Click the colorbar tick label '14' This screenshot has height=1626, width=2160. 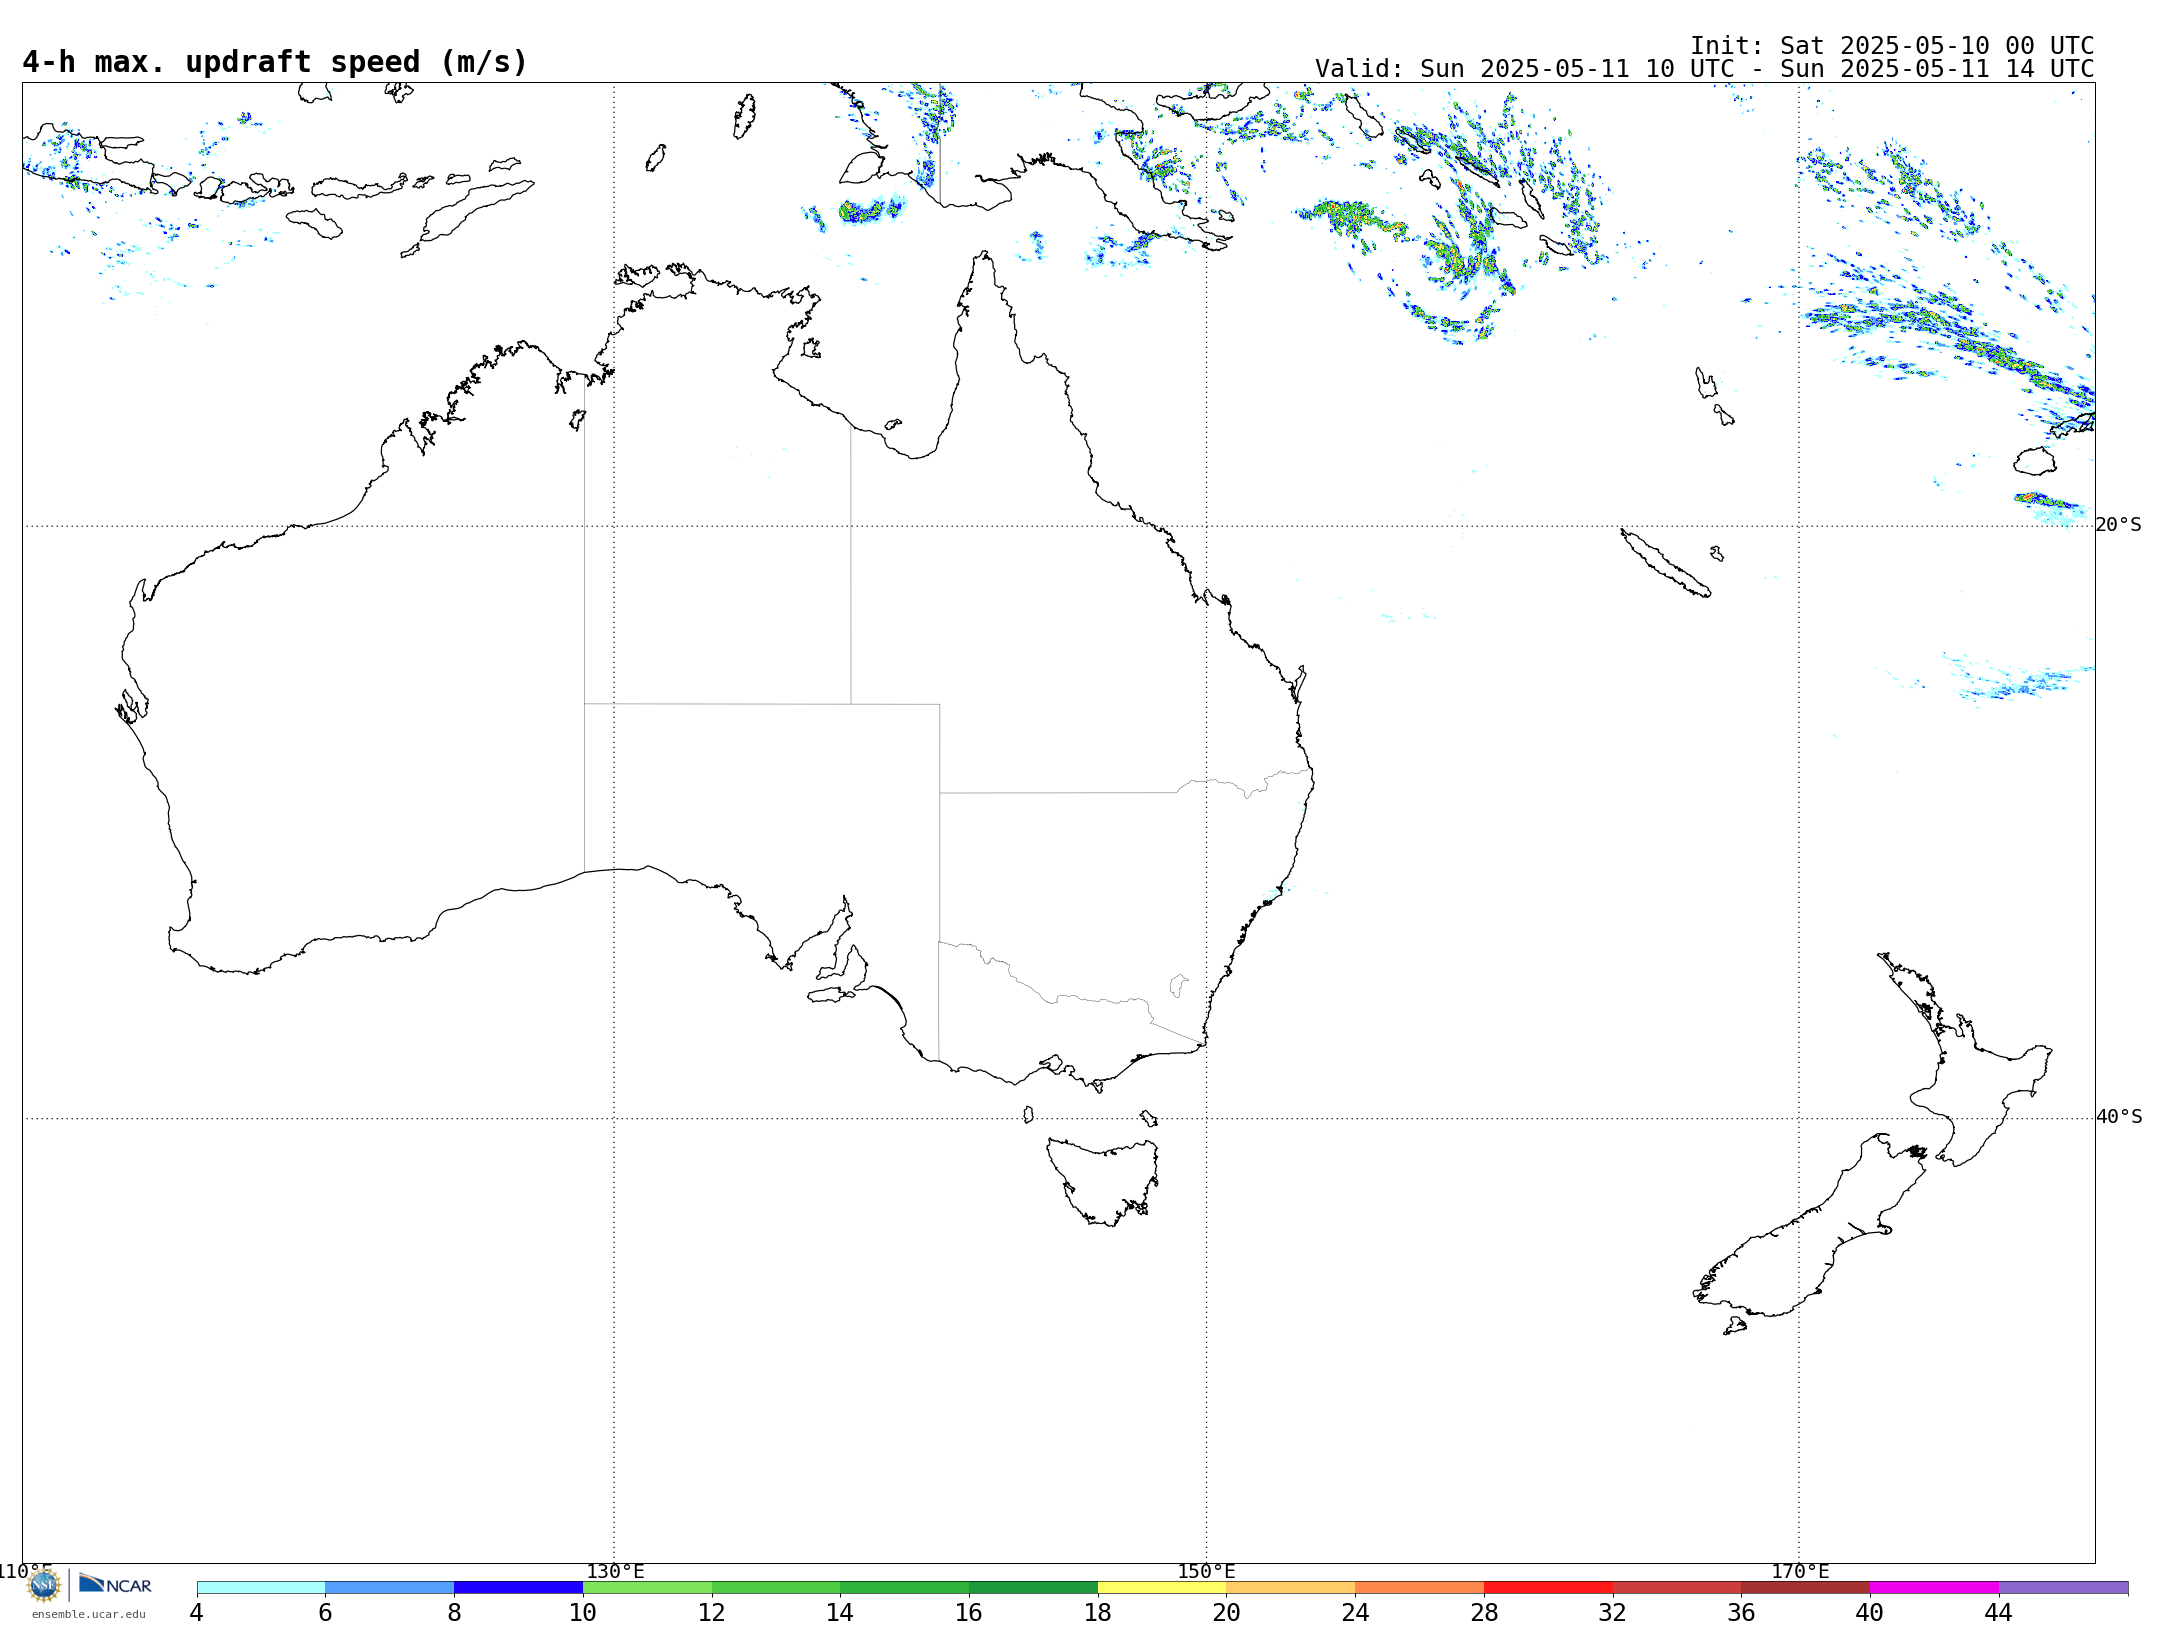tap(840, 1612)
